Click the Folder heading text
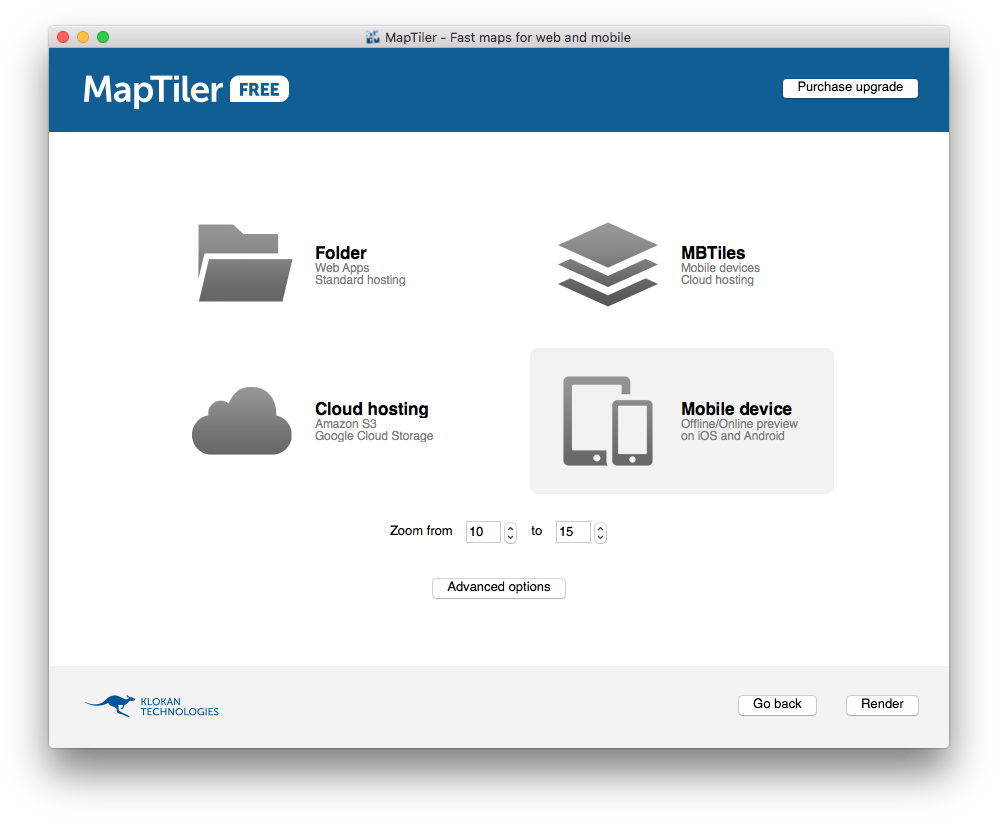Screen dimensions: 997x821 click(x=341, y=253)
